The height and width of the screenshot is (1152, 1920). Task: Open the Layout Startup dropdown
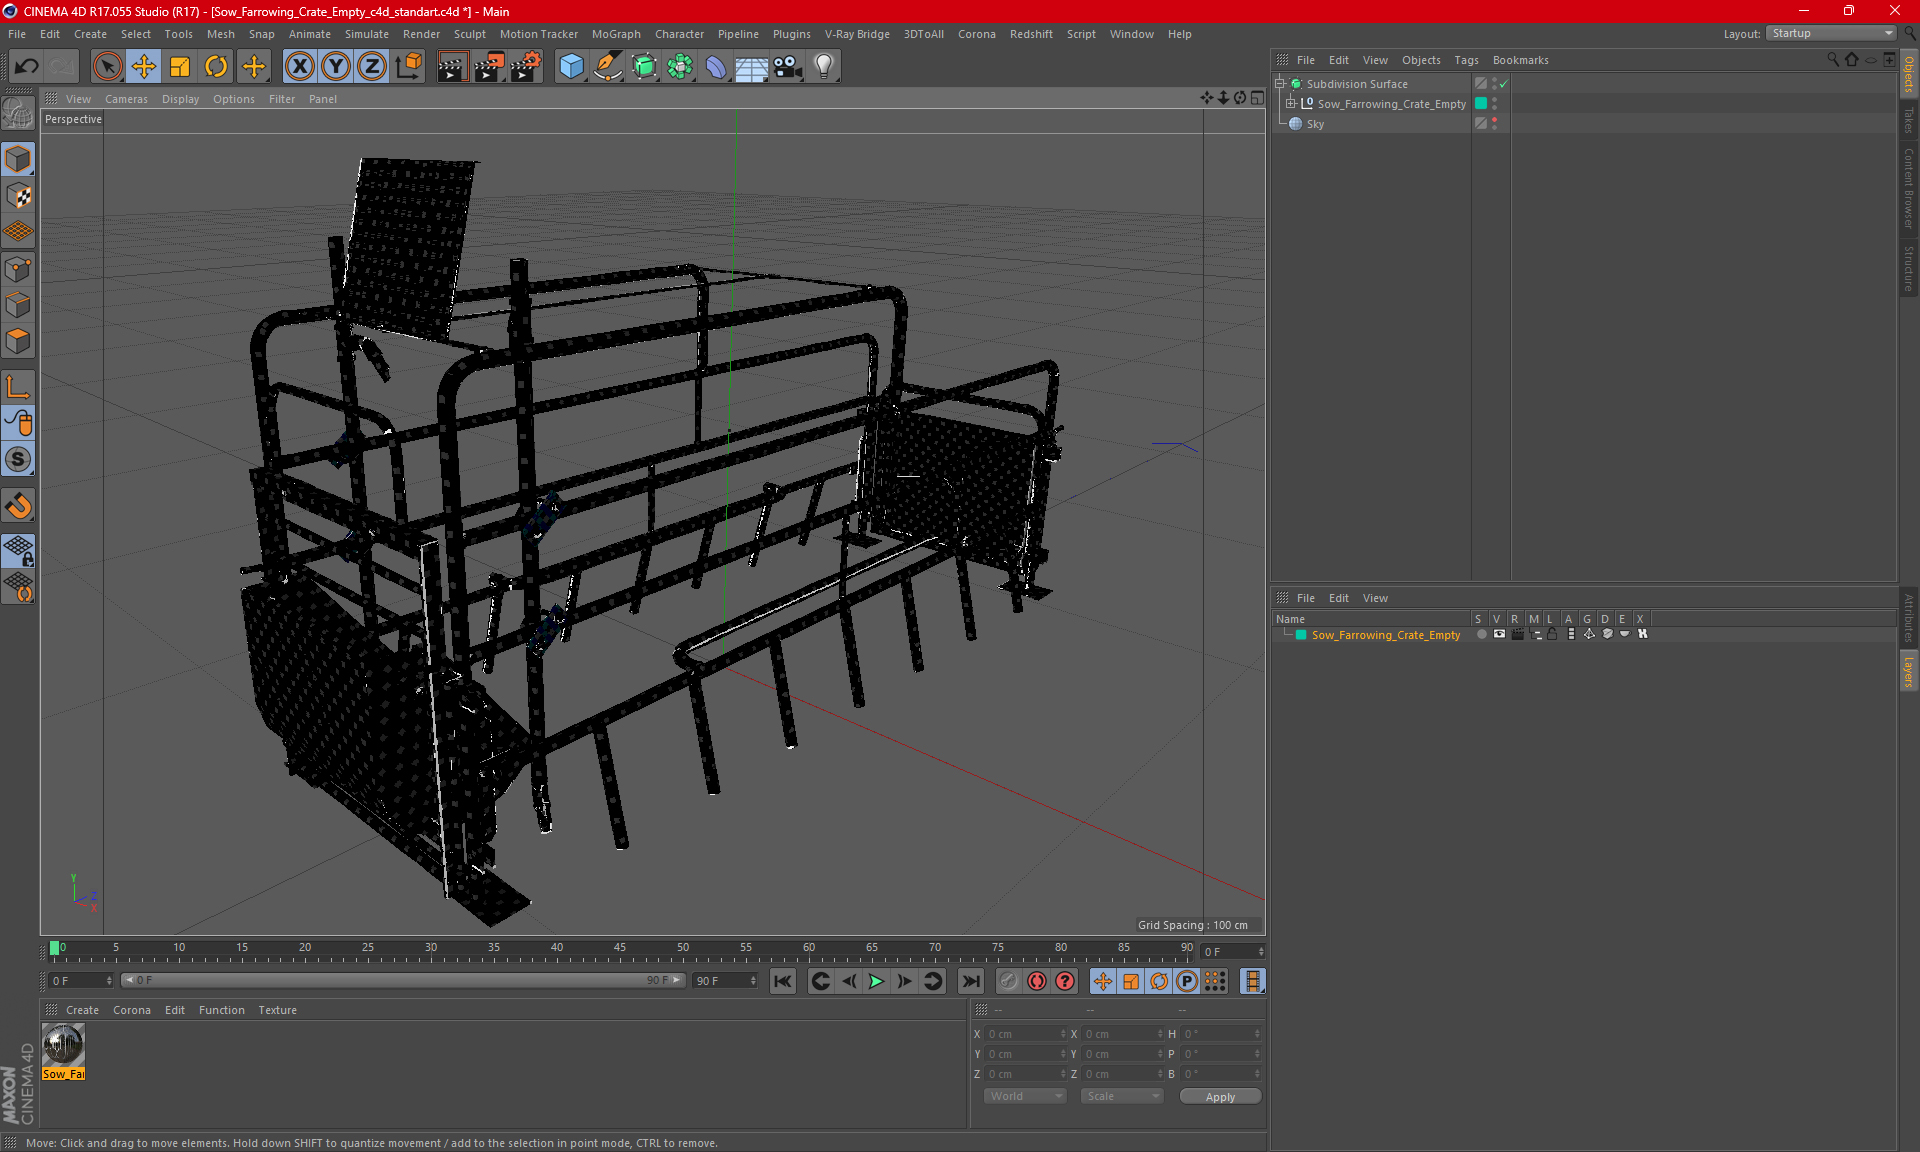coord(1831,33)
